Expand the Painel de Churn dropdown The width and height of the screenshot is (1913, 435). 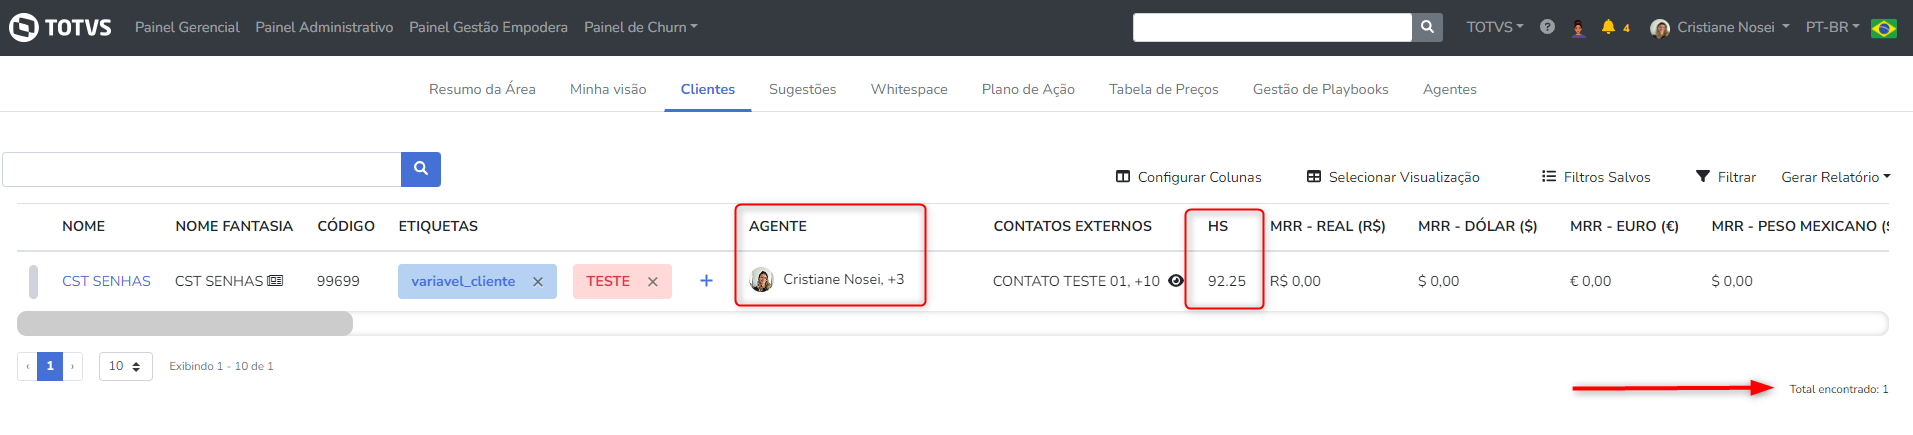[640, 27]
